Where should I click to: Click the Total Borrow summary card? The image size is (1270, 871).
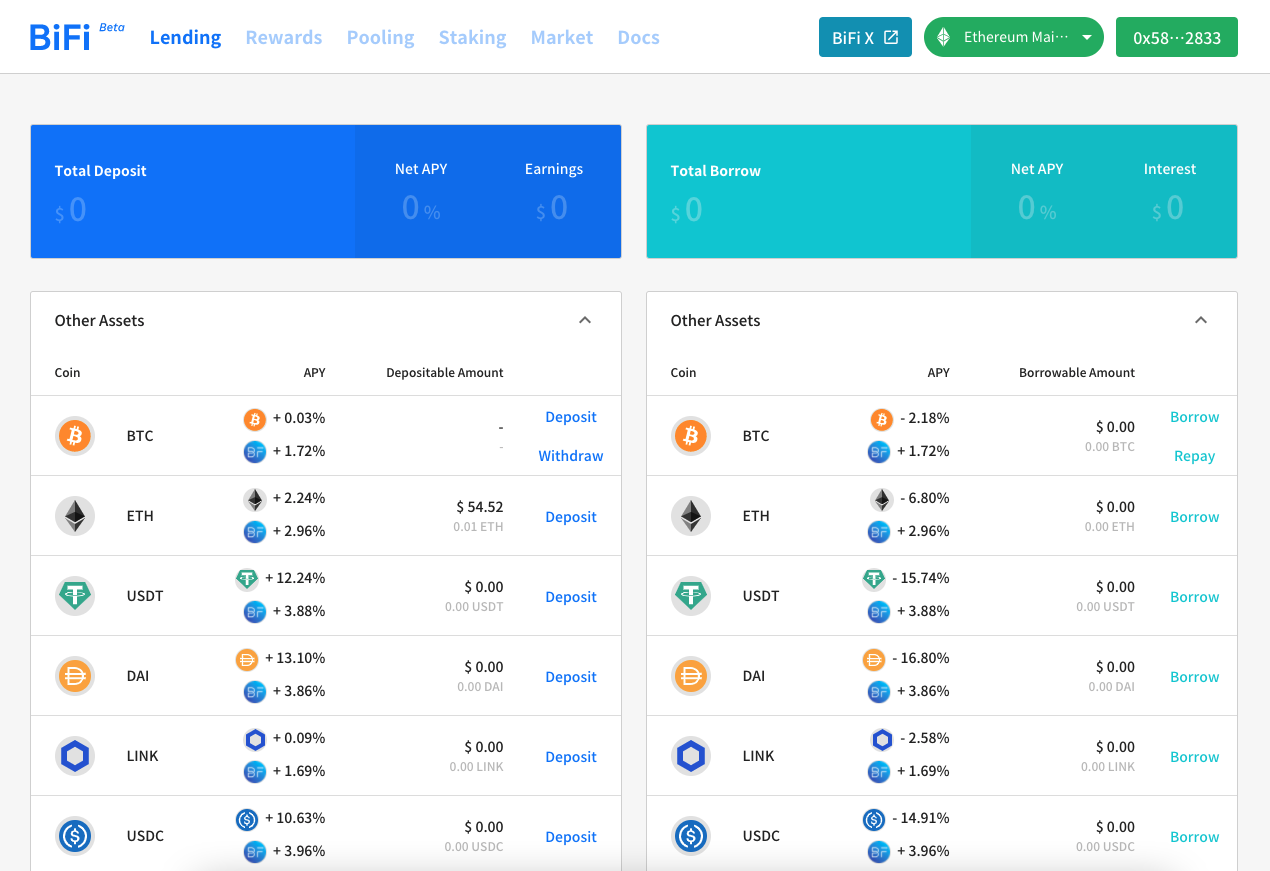tap(942, 191)
